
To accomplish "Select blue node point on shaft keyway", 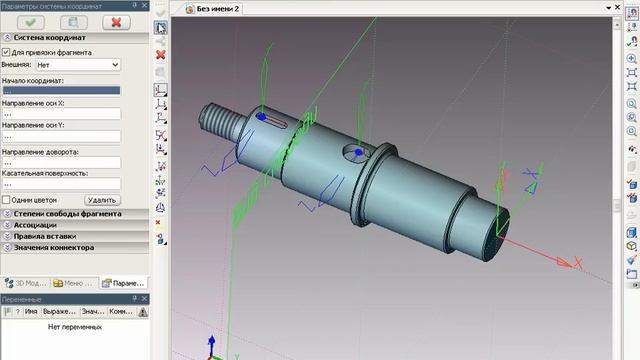I will [261, 117].
